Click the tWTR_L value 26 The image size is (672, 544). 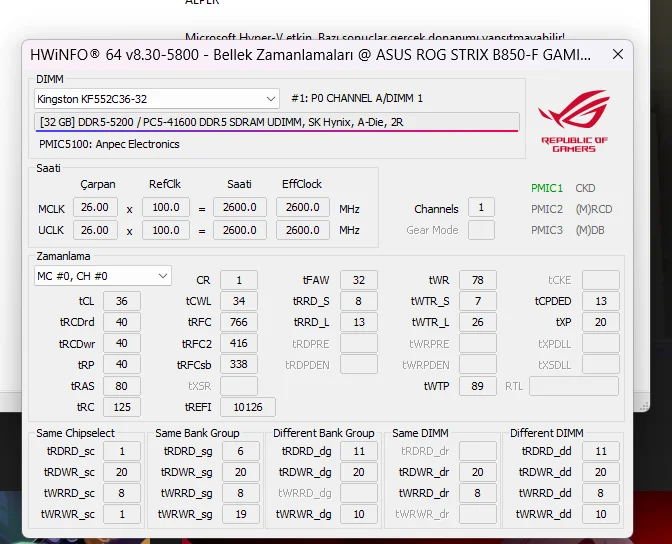click(x=478, y=322)
